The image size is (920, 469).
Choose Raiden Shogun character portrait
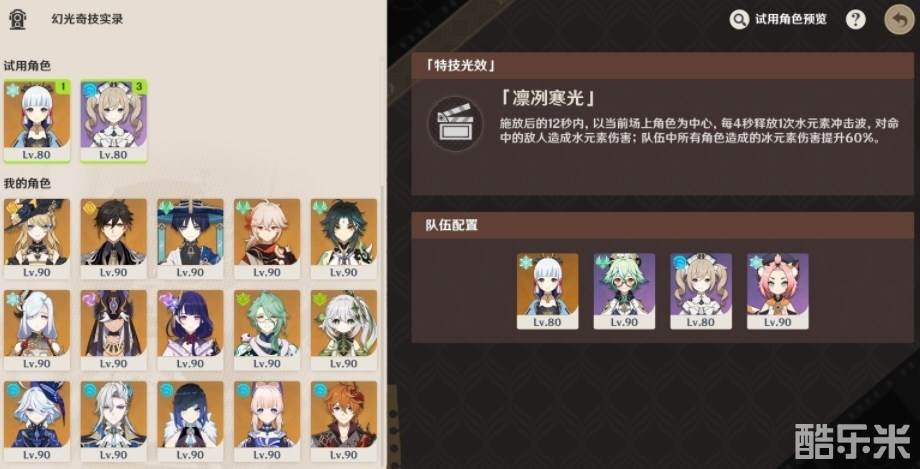click(190, 330)
